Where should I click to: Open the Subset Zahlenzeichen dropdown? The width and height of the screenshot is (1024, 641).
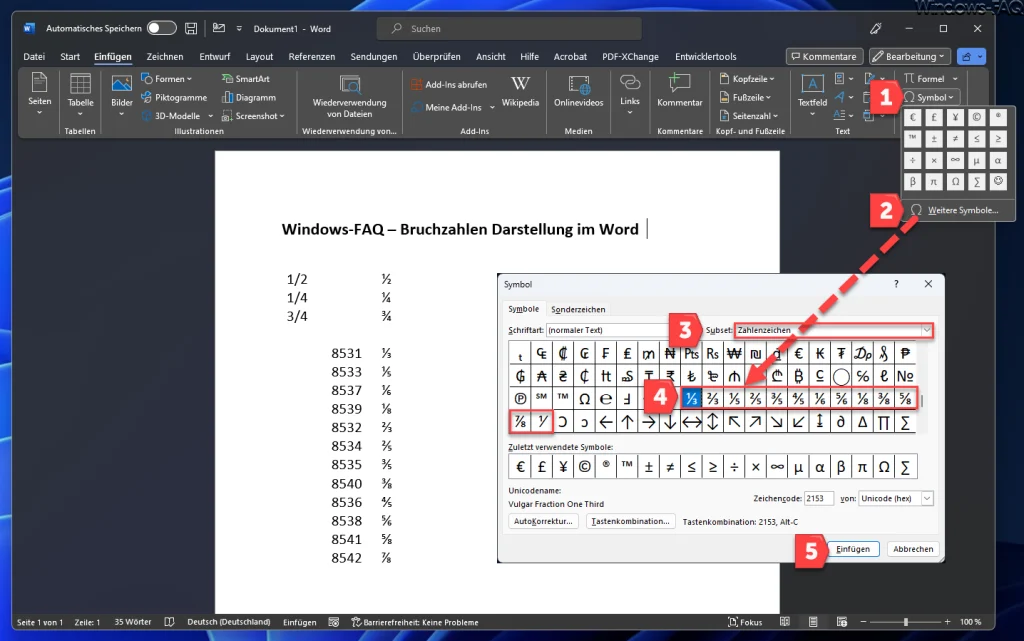[834, 330]
